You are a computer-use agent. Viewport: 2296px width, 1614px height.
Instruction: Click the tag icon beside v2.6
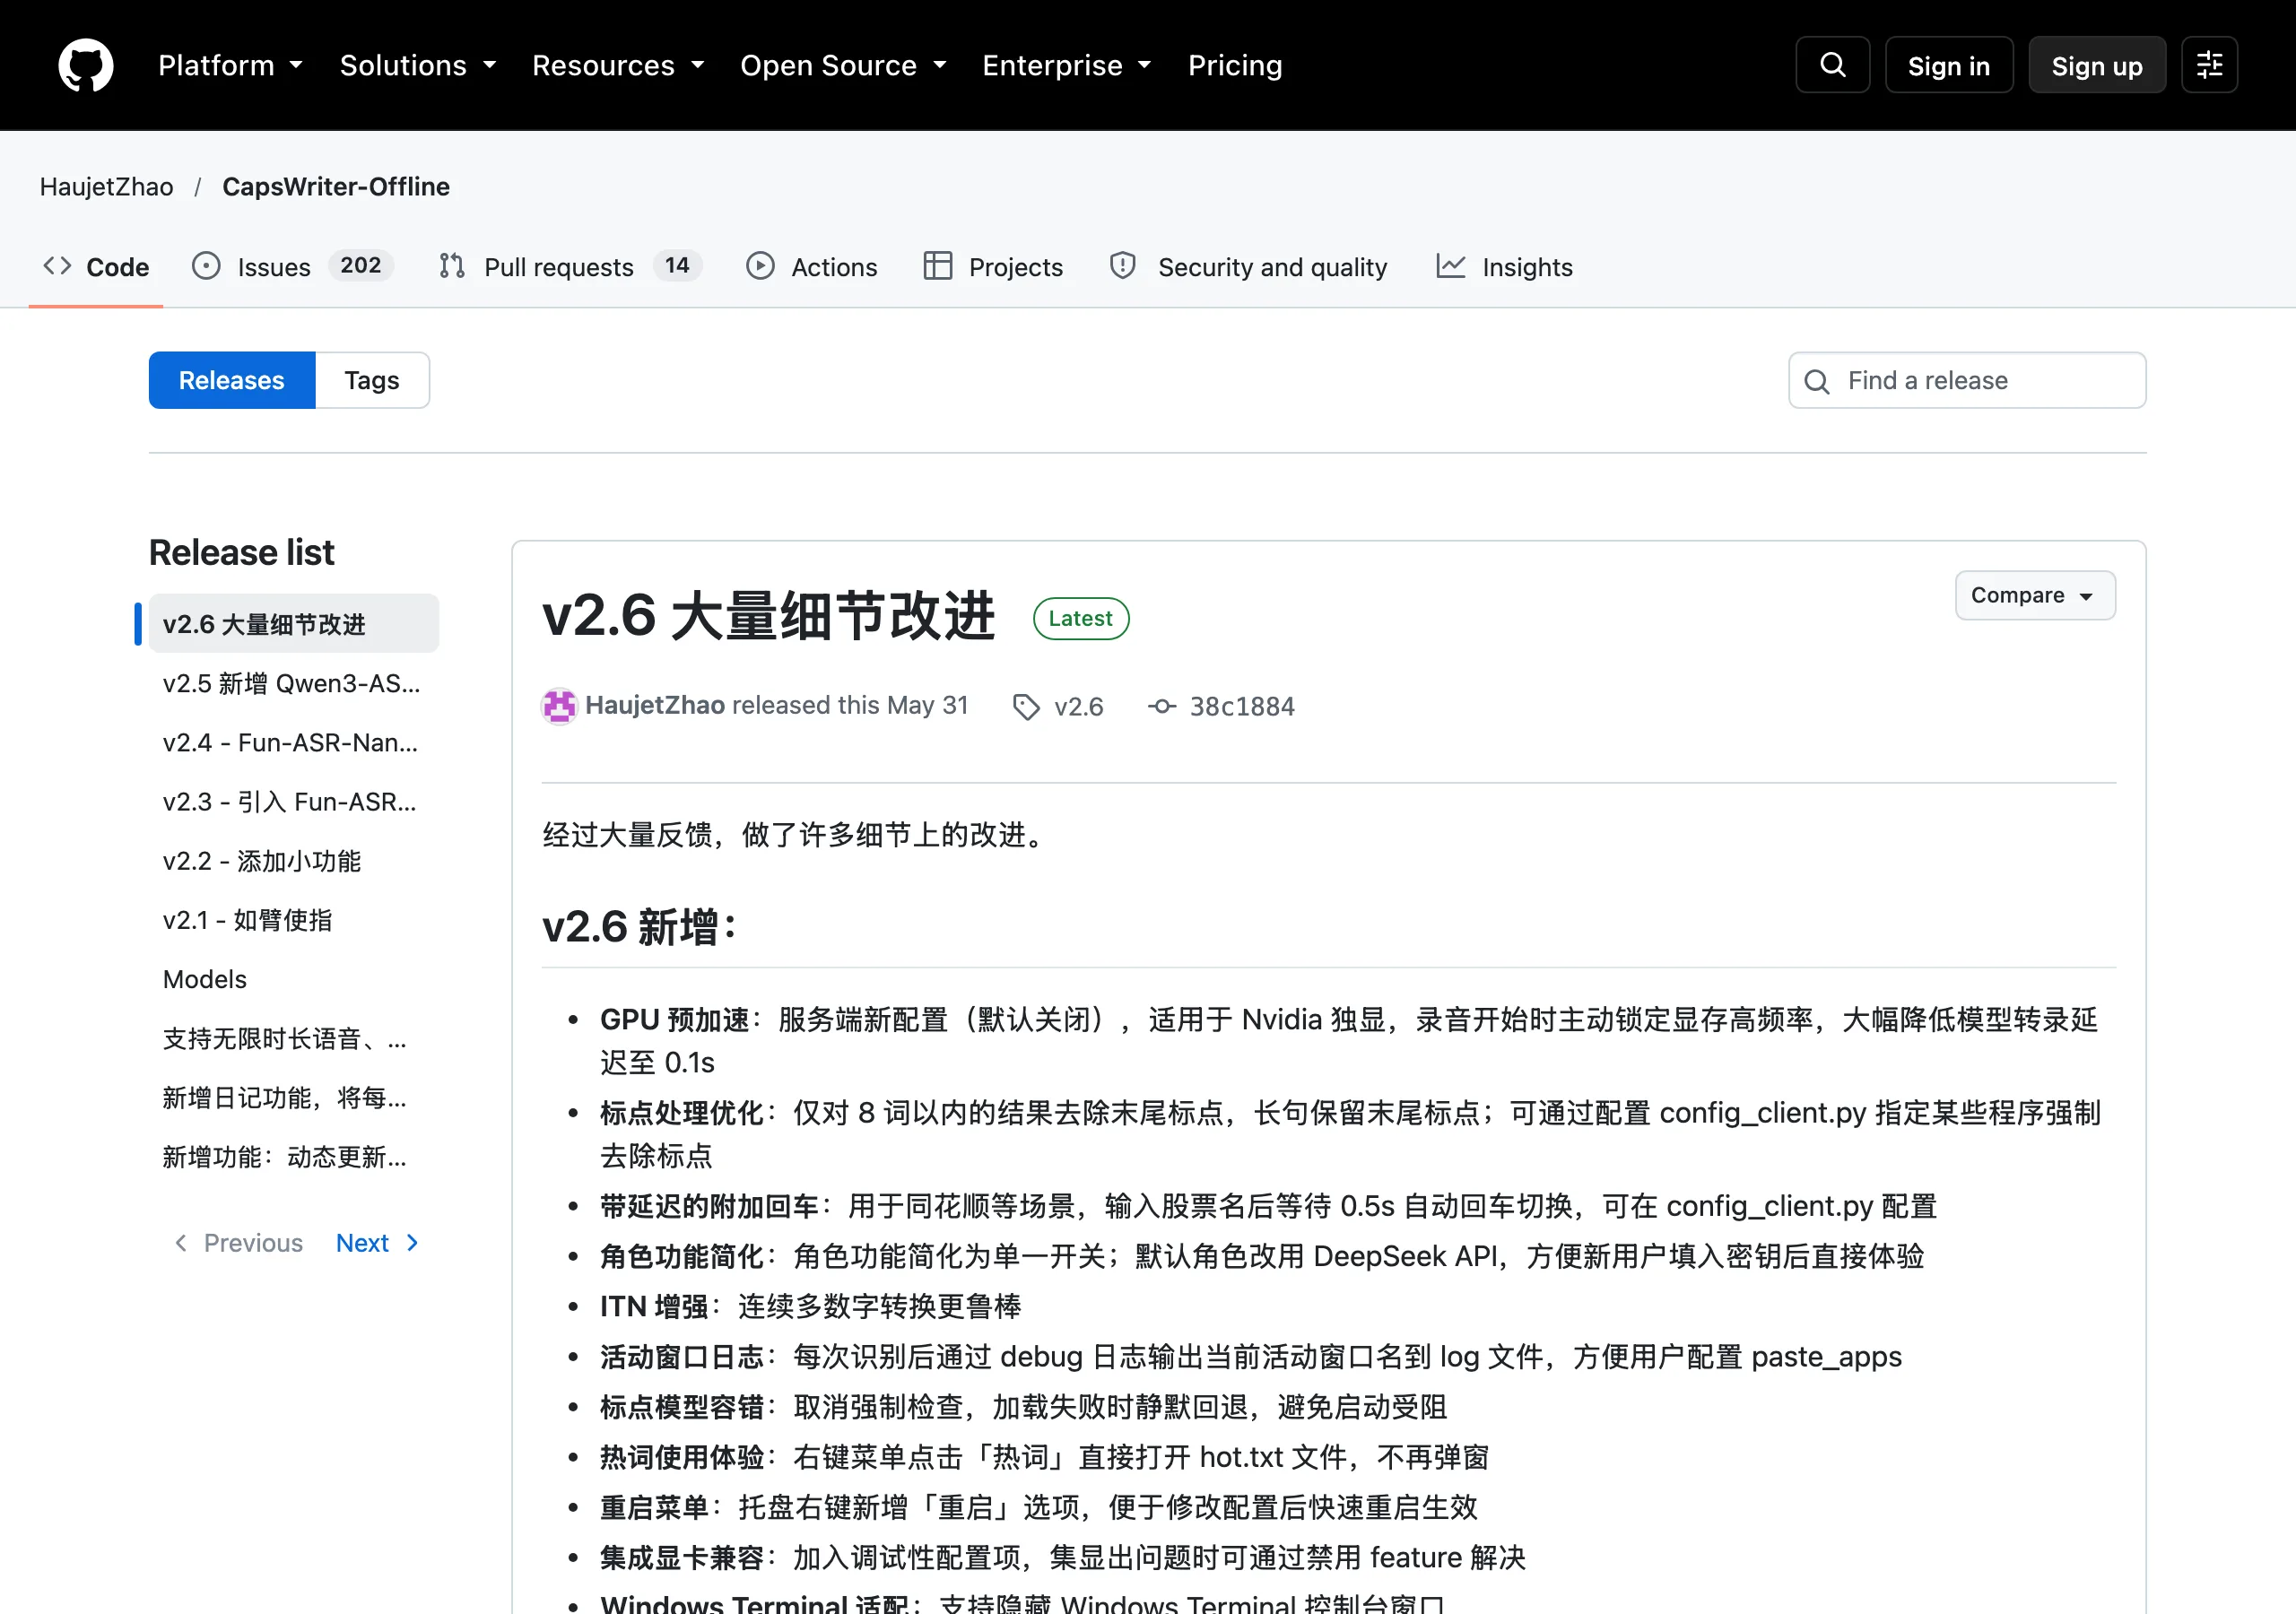[x=1026, y=707]
